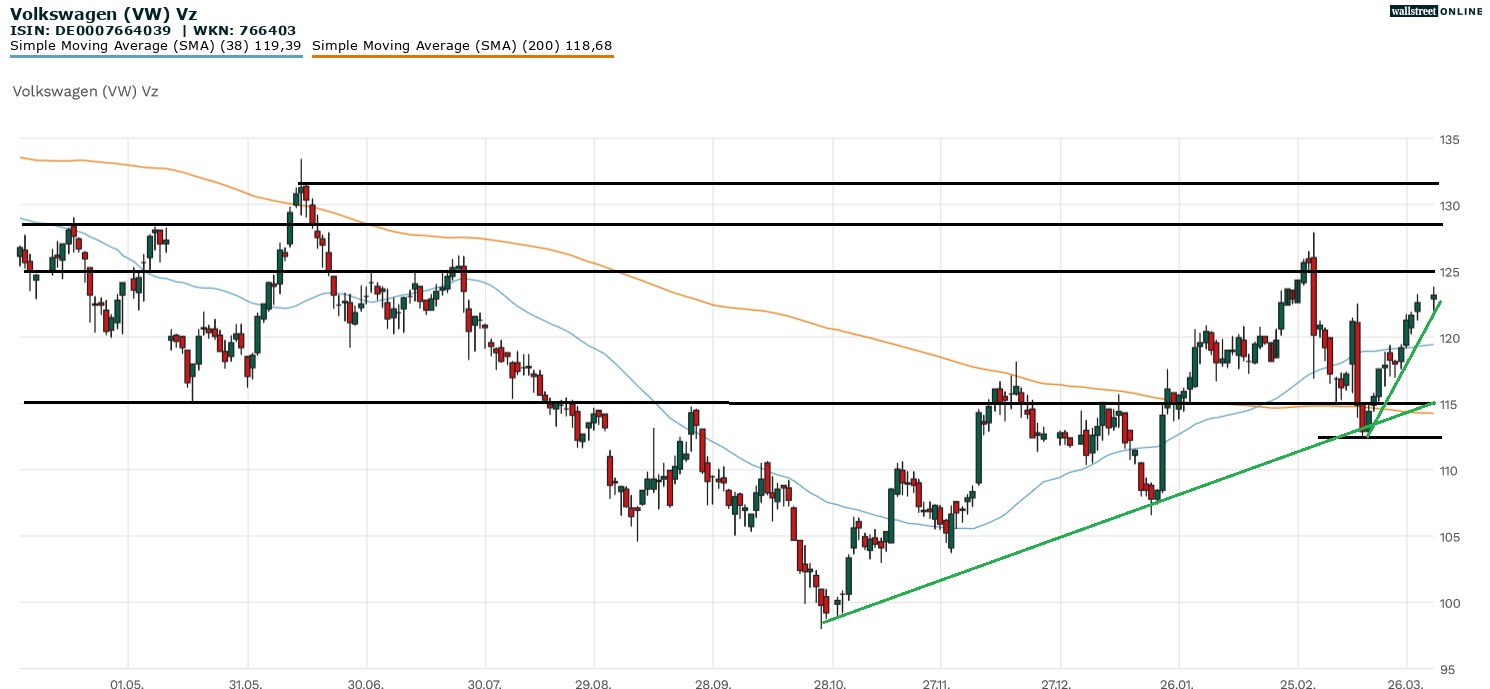
Task: Click the orange line swatch under SMA 200
Action: (x=462, y=57)
